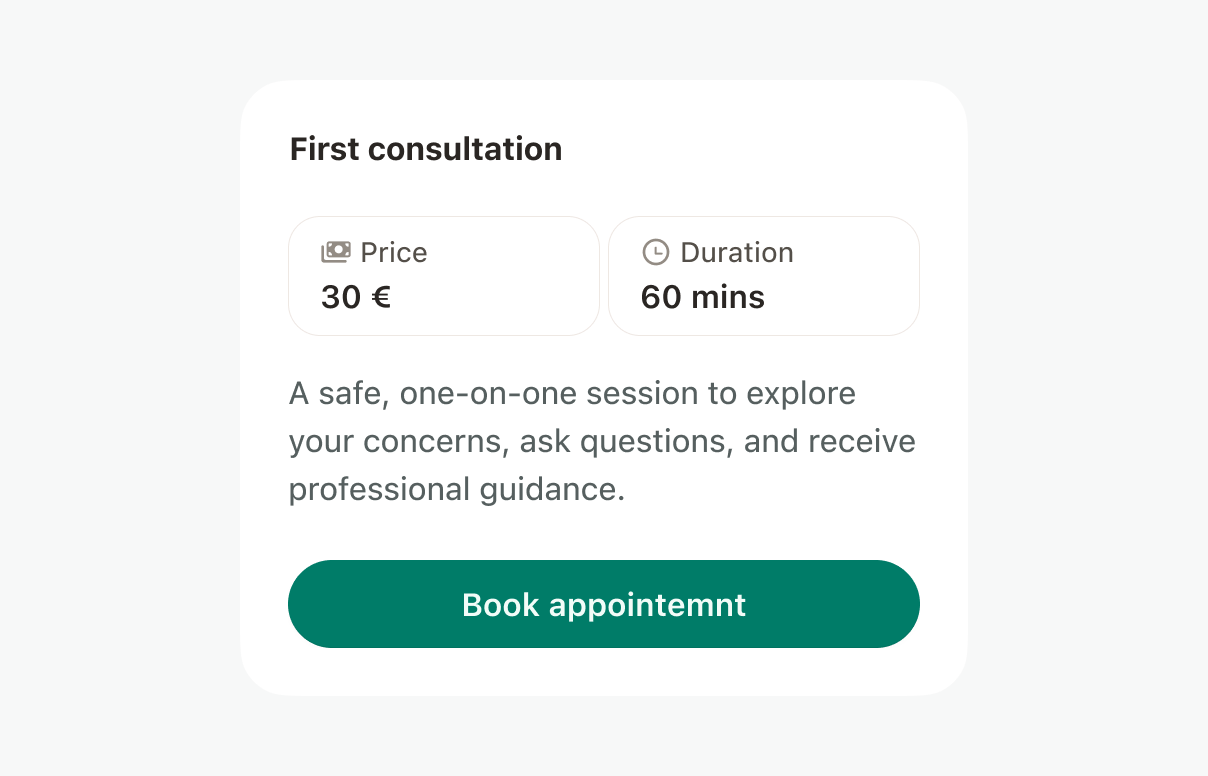This screenshot has height=776, width=1208.
Task: Click the number 60 in the duration
Action: pyautogui.click(x=661, y=297)
